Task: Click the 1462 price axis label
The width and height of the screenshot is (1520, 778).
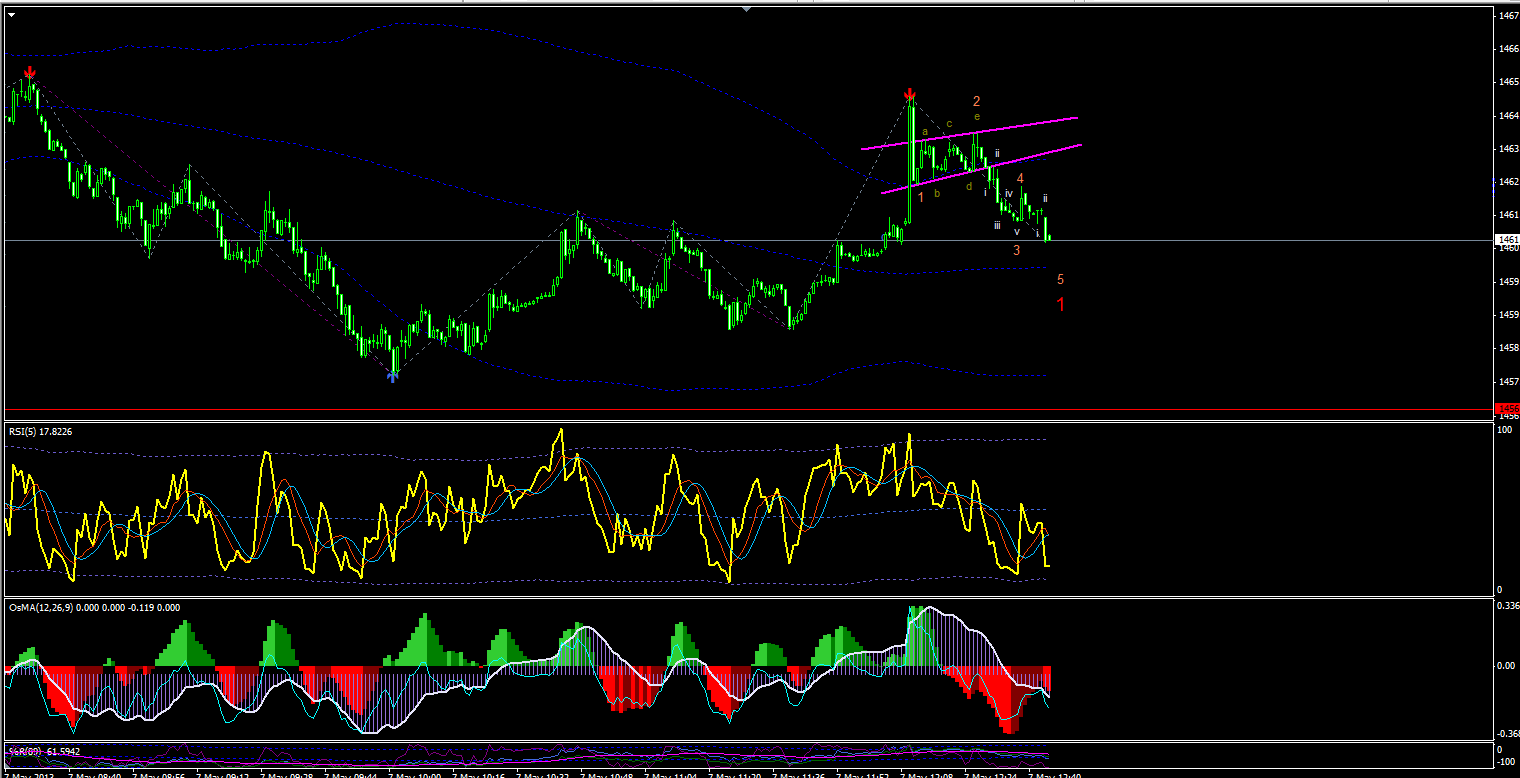Action: click(1509, 182)
